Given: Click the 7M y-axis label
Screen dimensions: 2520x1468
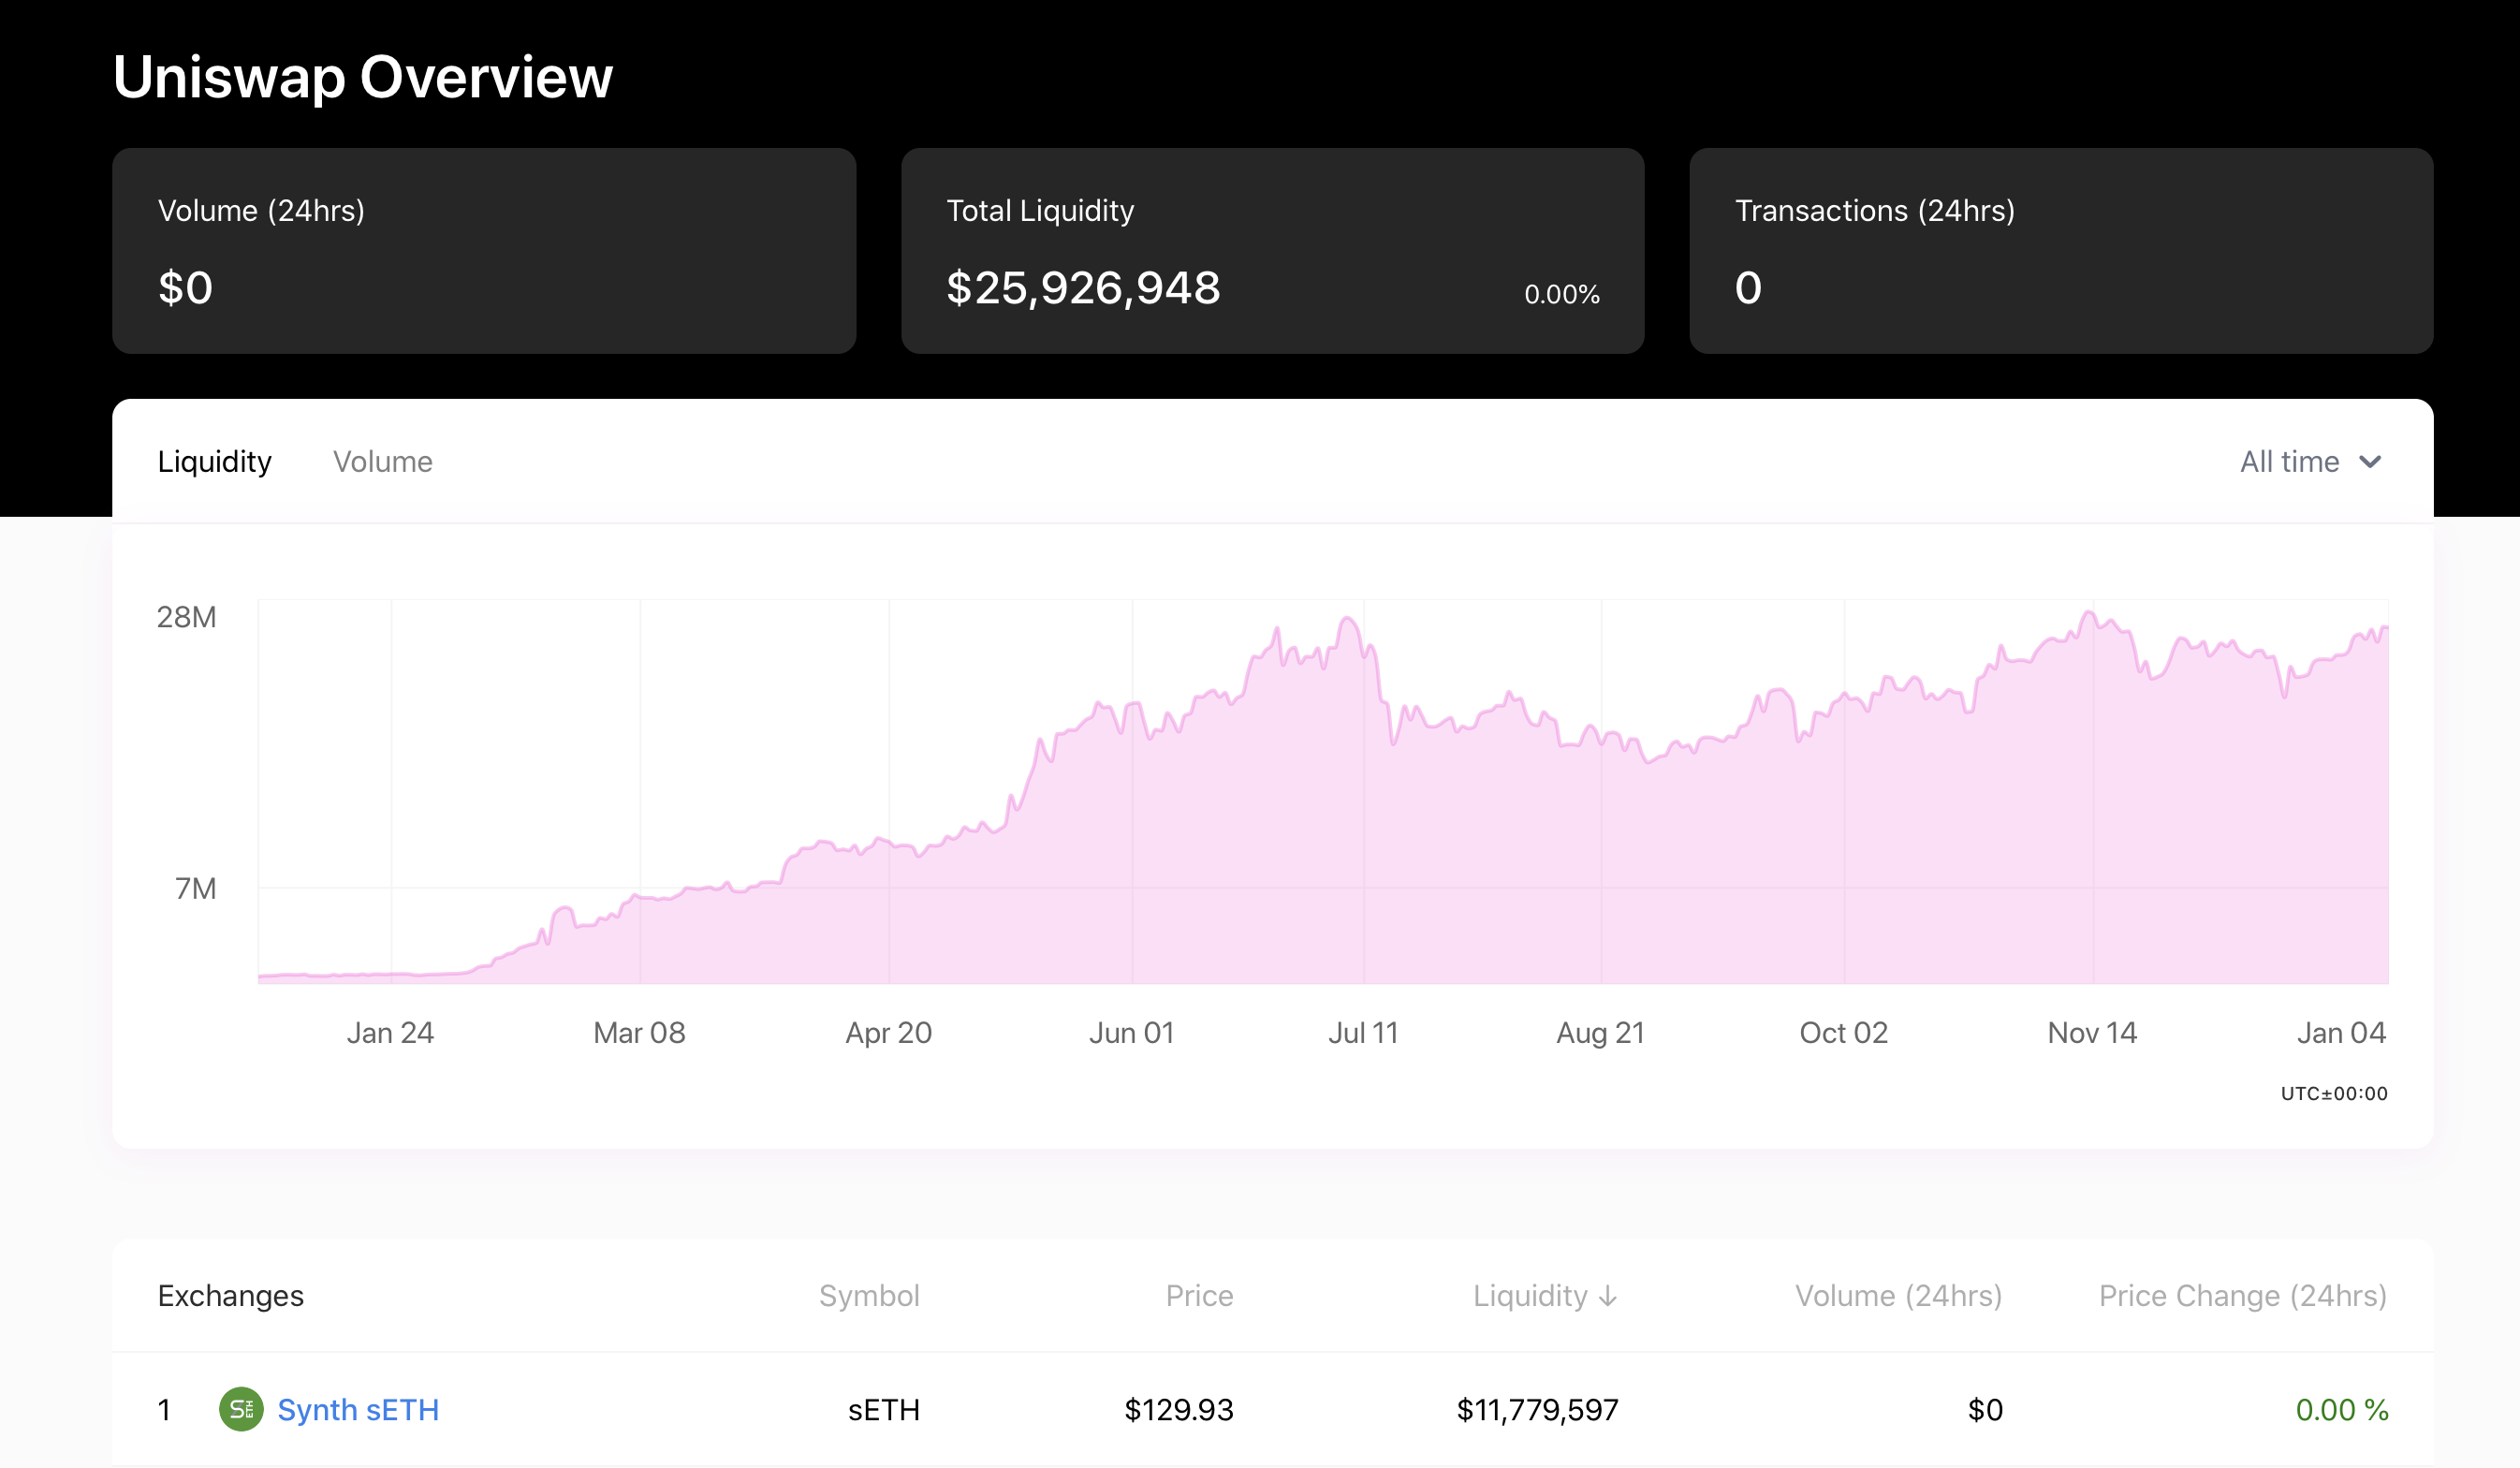Looking at the screenshot, I should point(196,888).
